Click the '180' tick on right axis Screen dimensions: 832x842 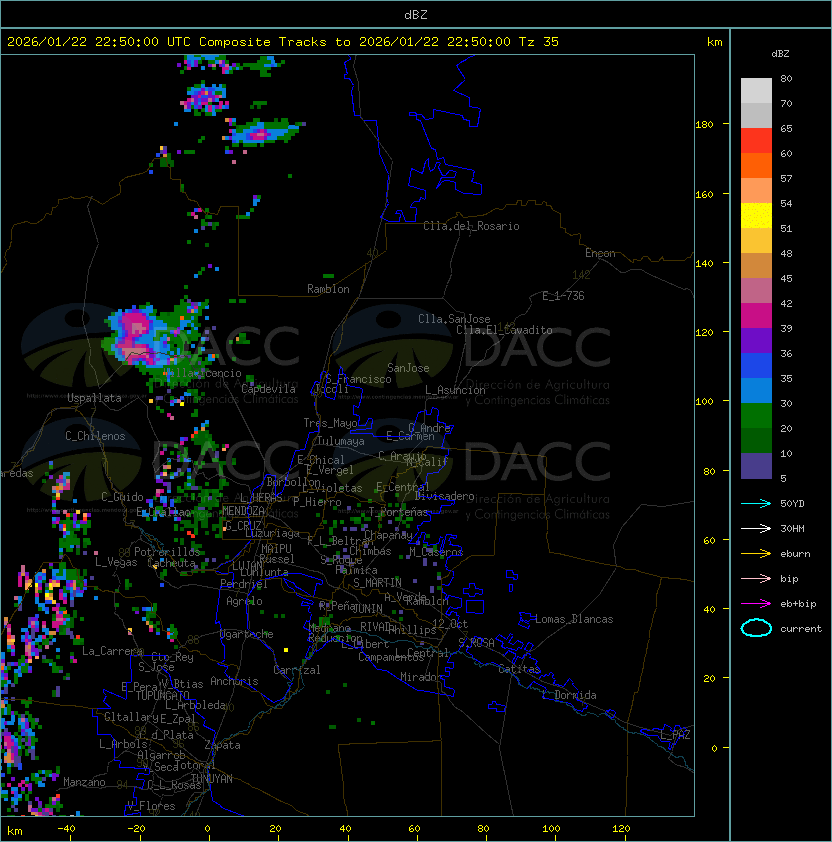[704, 125]
